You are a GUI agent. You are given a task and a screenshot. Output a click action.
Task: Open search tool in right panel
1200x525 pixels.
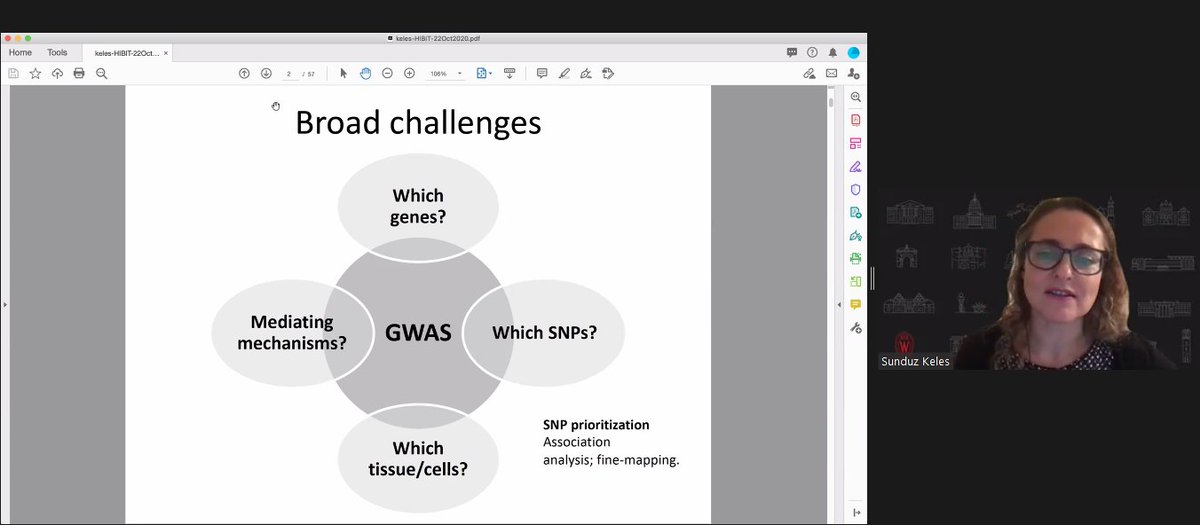(855, 97)
